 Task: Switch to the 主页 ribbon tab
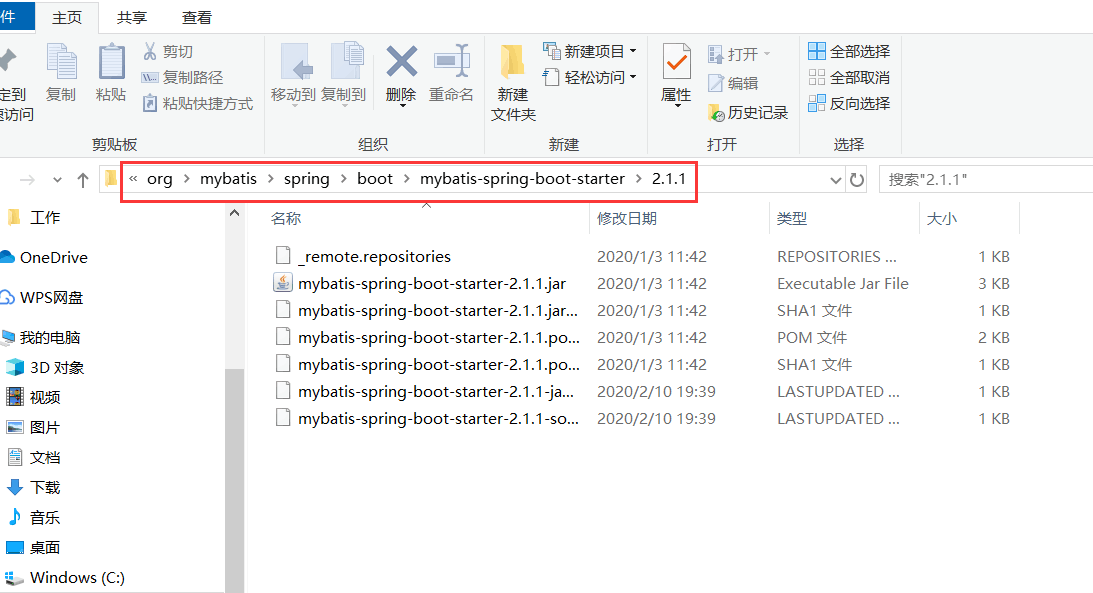(67, 17)
